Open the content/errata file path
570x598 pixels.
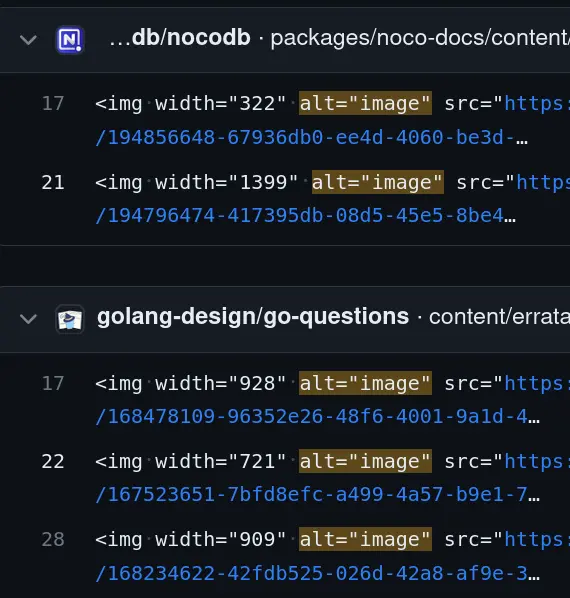pos(499,317)
